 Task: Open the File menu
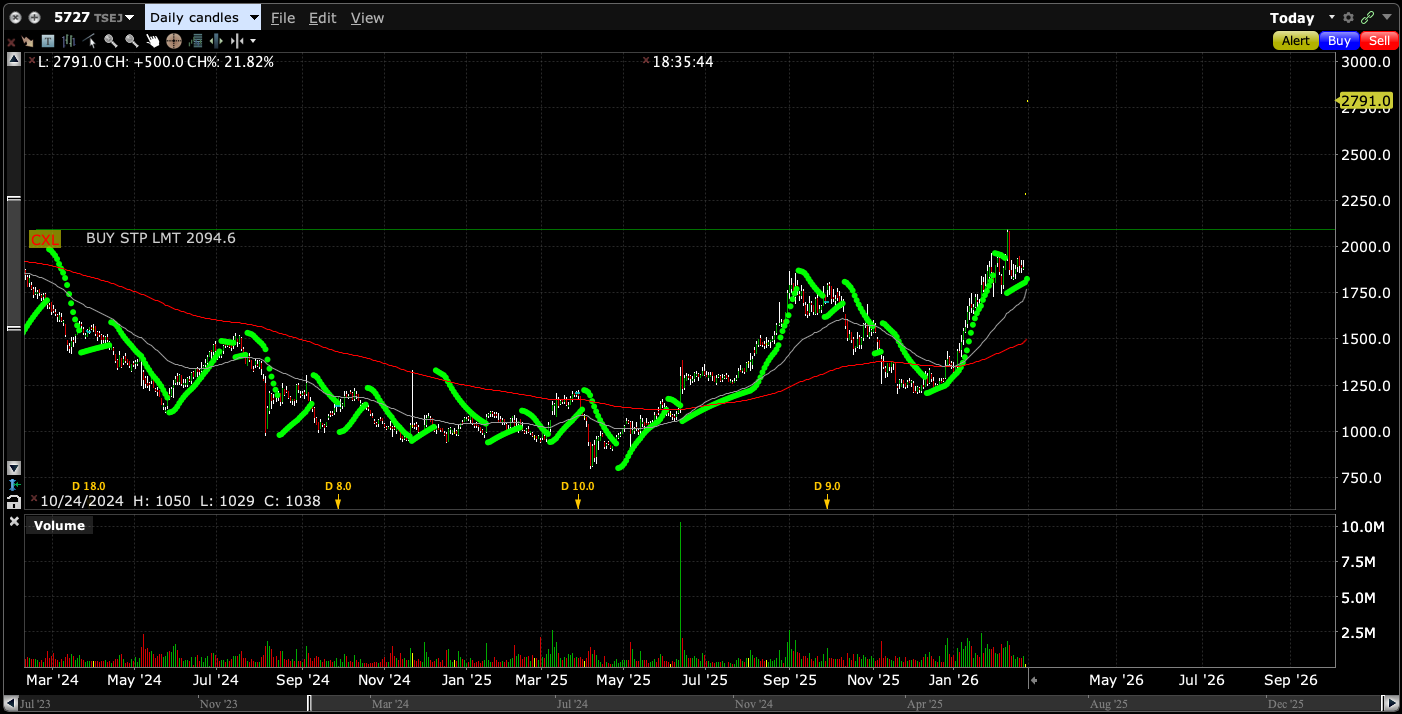283,18
